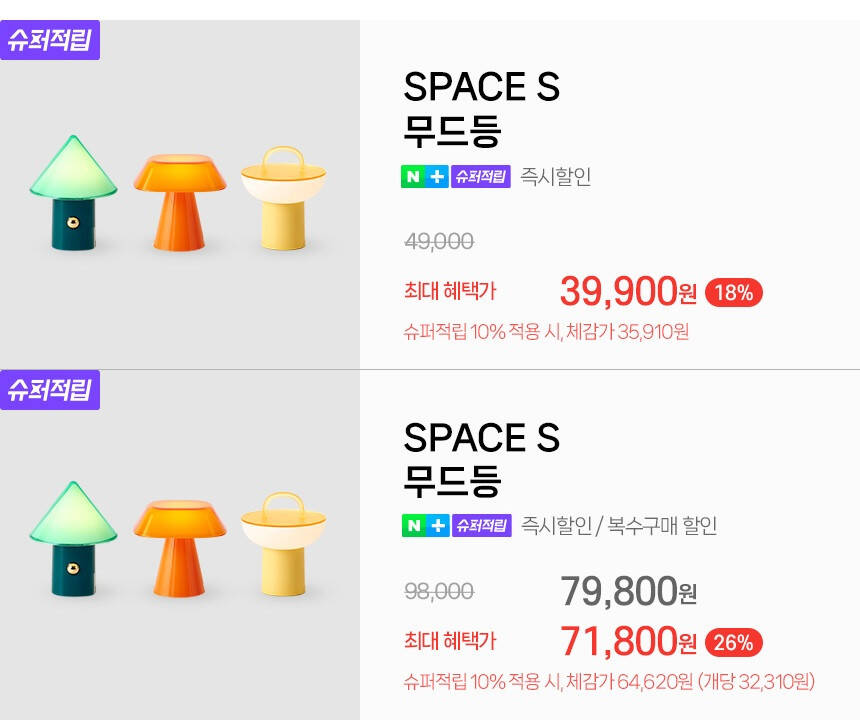Click the red 18% discount badge
This screenshot has height=720, width=860.
(734, 293)
